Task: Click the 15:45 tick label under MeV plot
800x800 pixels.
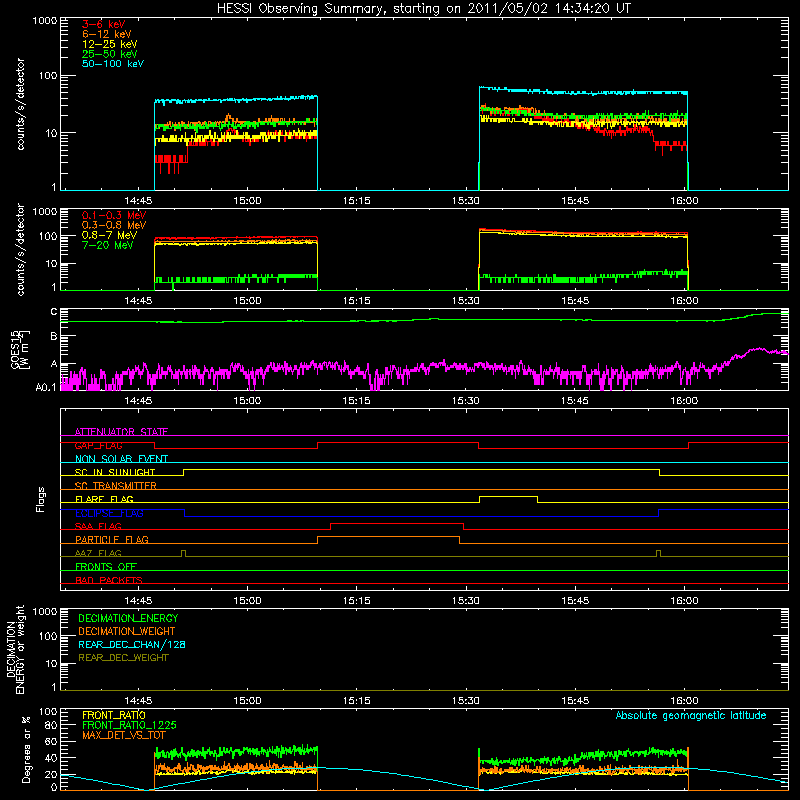Action: pos(575,301)
